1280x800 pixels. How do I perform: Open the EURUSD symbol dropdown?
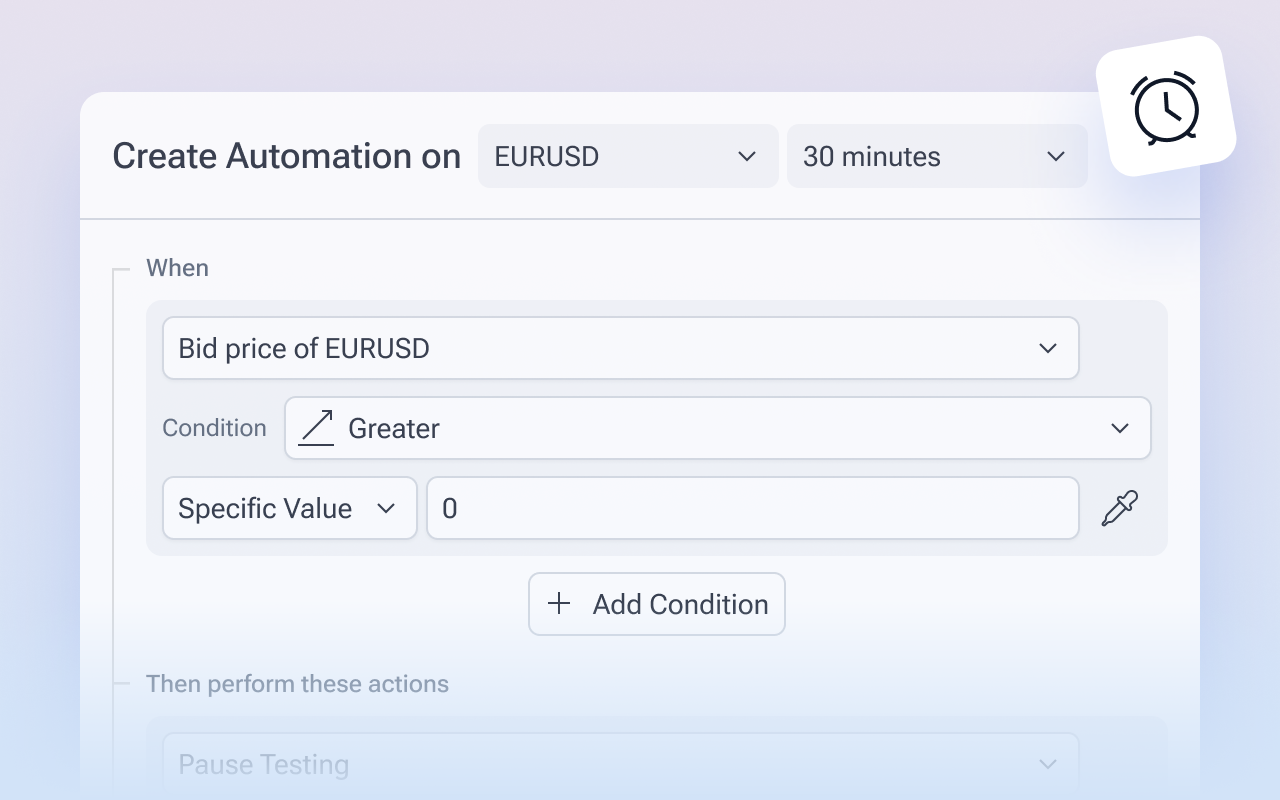click(x=627, y=156)
